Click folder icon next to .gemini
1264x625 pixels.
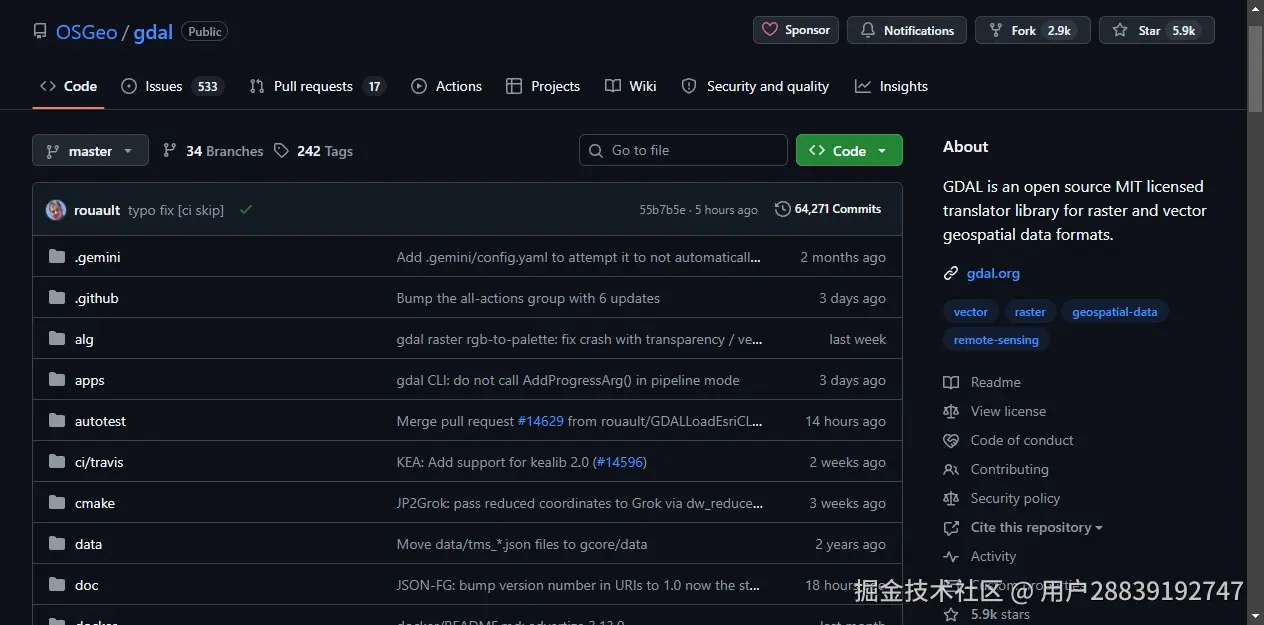[57, 257]
